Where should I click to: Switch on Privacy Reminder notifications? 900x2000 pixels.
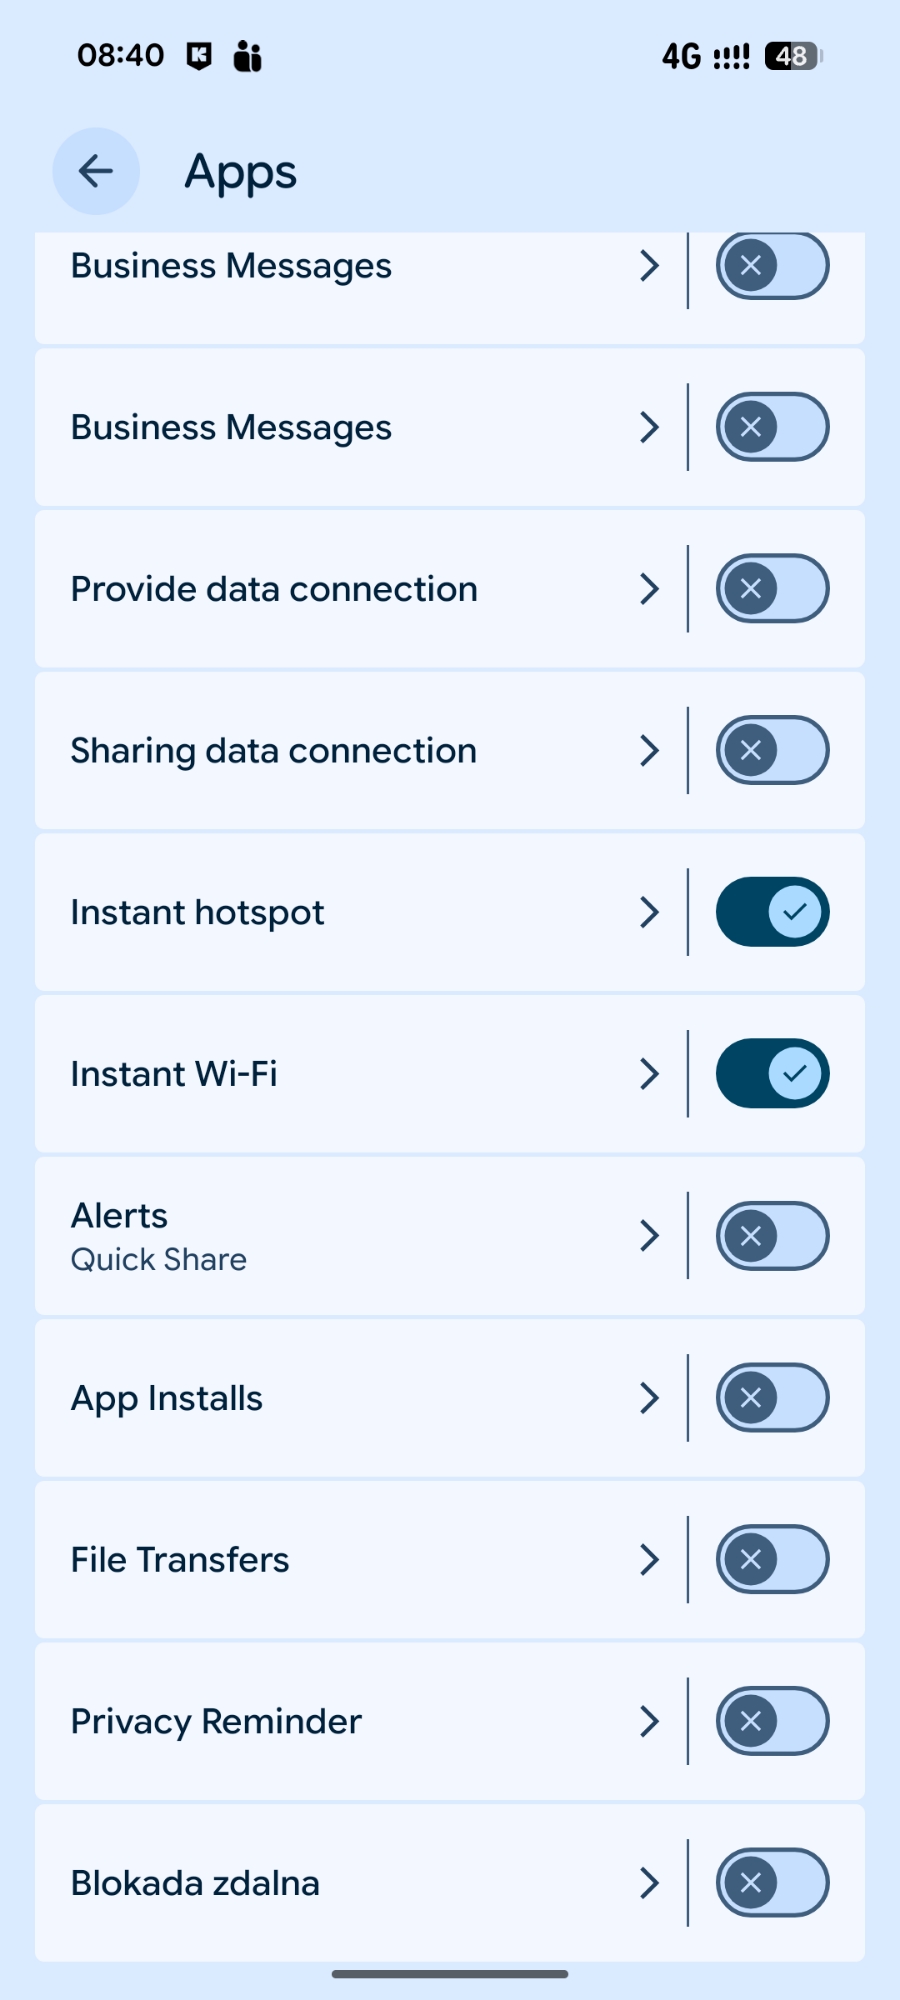click(772, 1721)
